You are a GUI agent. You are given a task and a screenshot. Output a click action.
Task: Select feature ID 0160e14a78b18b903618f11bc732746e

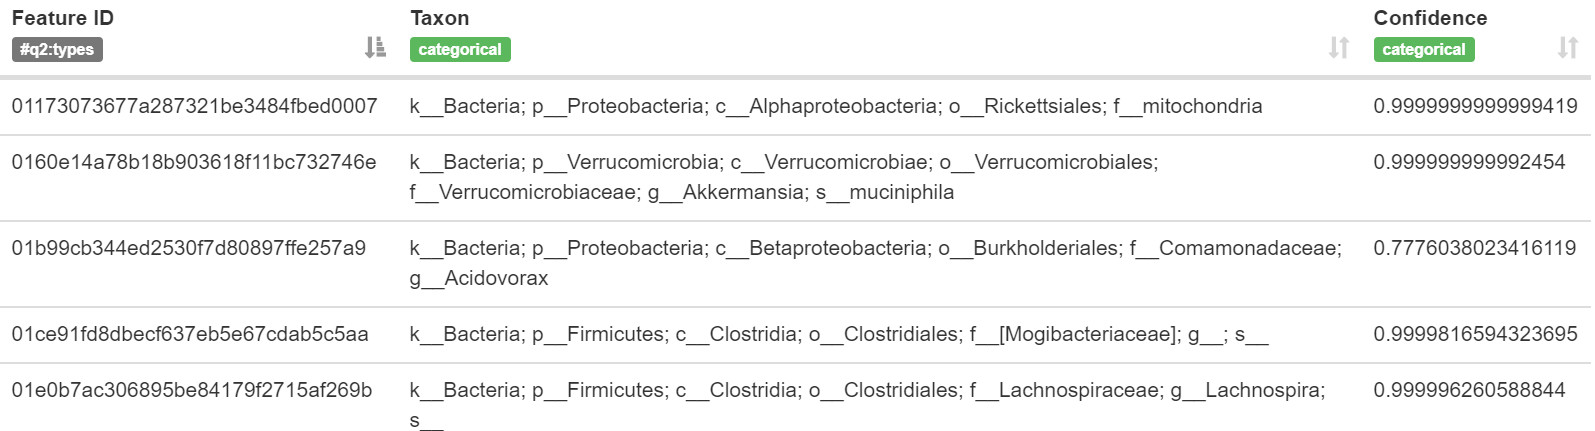click(194, 162)
